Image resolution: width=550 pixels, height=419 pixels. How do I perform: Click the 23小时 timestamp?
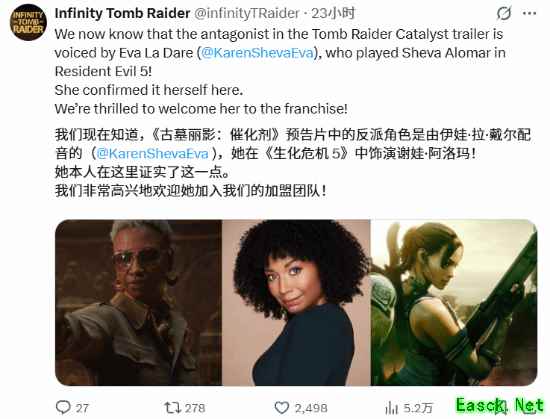click(333, 13)
